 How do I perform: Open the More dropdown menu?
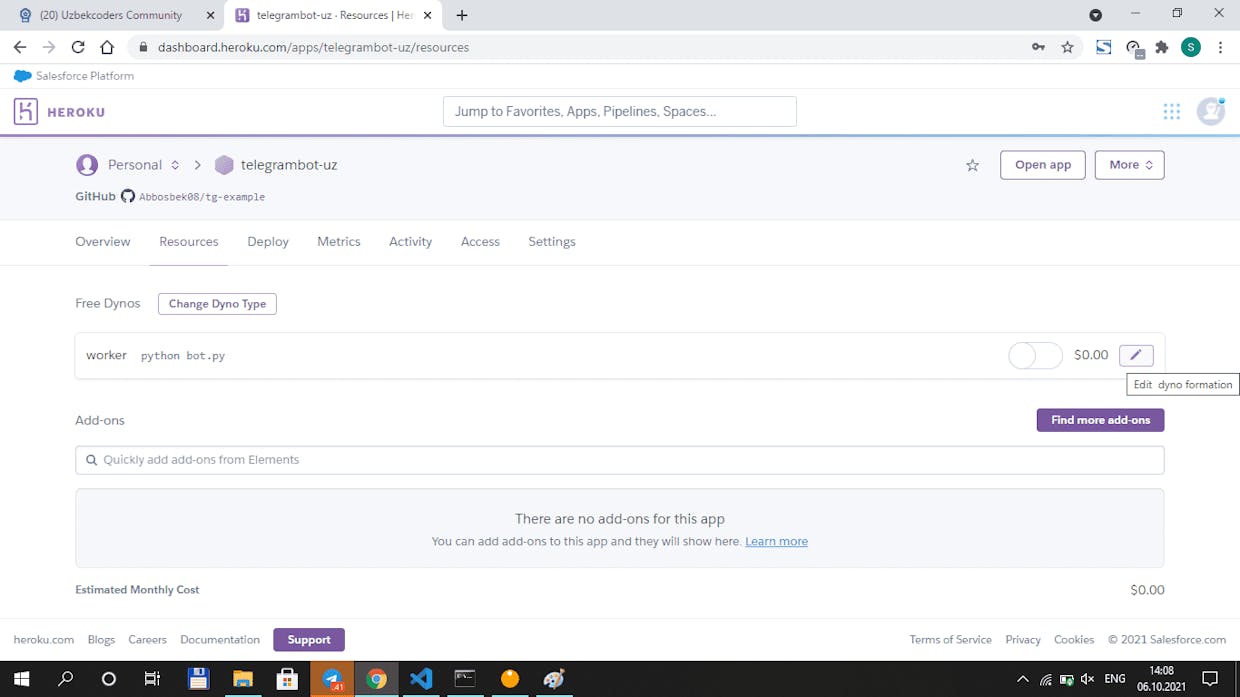pyautogui.click(x=1130, y=165)
